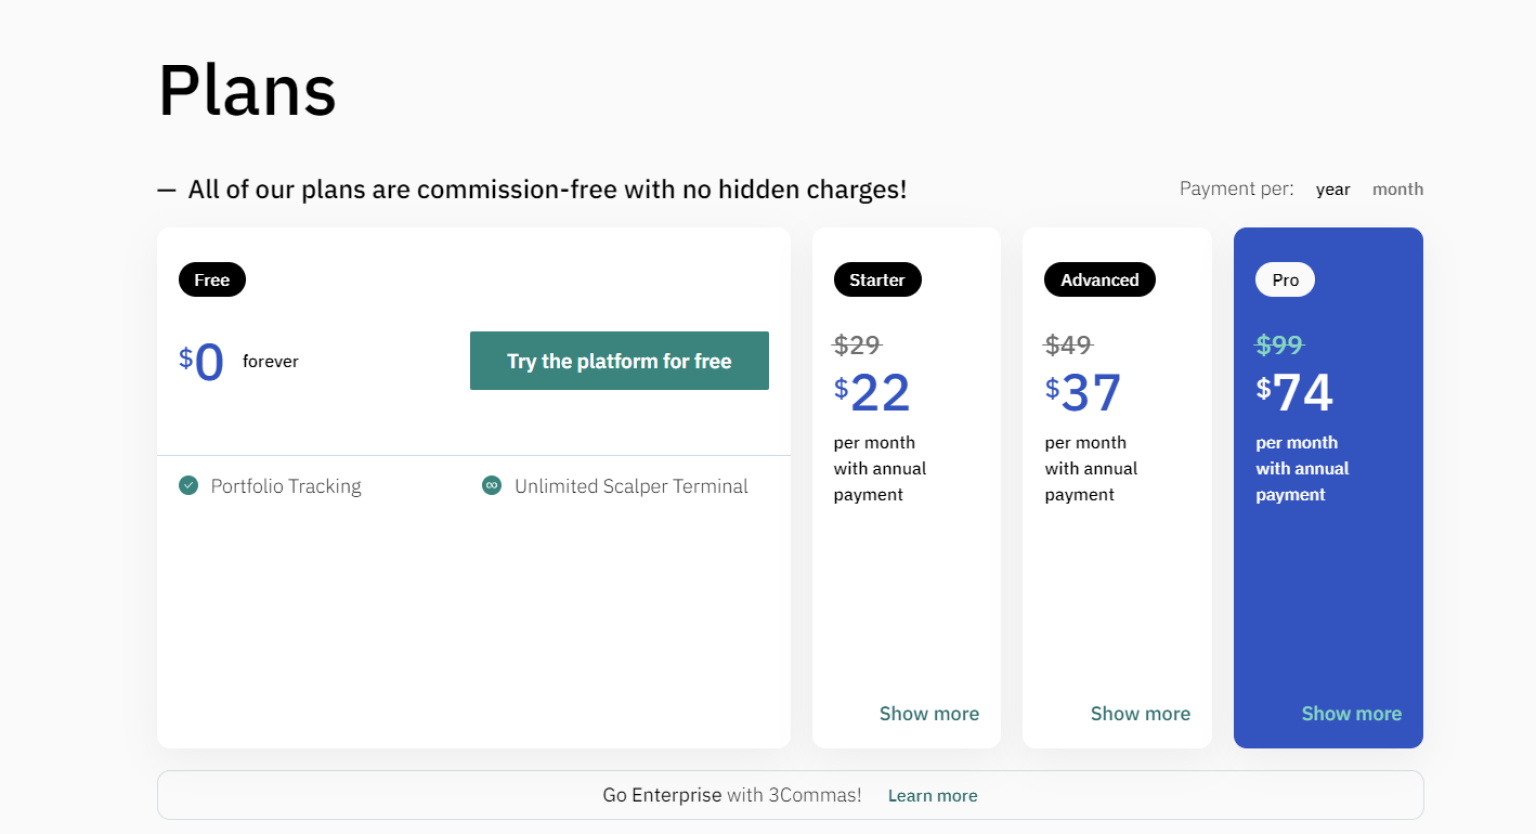This screenshot has width=1536, height=834.
Task: Click the infinity icon beside Unlimited Scalper Terminal
Action: 491,486
